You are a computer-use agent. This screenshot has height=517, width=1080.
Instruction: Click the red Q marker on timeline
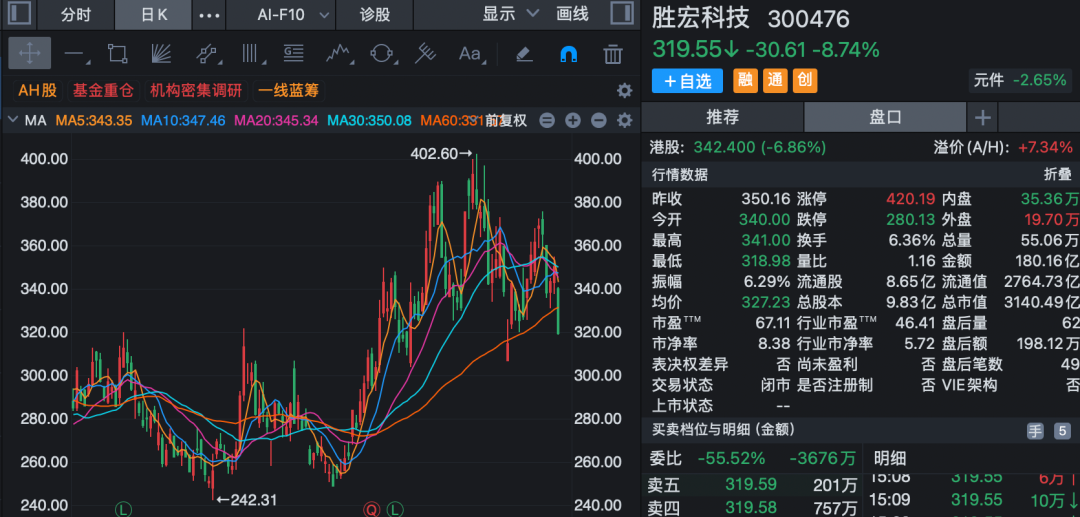click(372, 509)
